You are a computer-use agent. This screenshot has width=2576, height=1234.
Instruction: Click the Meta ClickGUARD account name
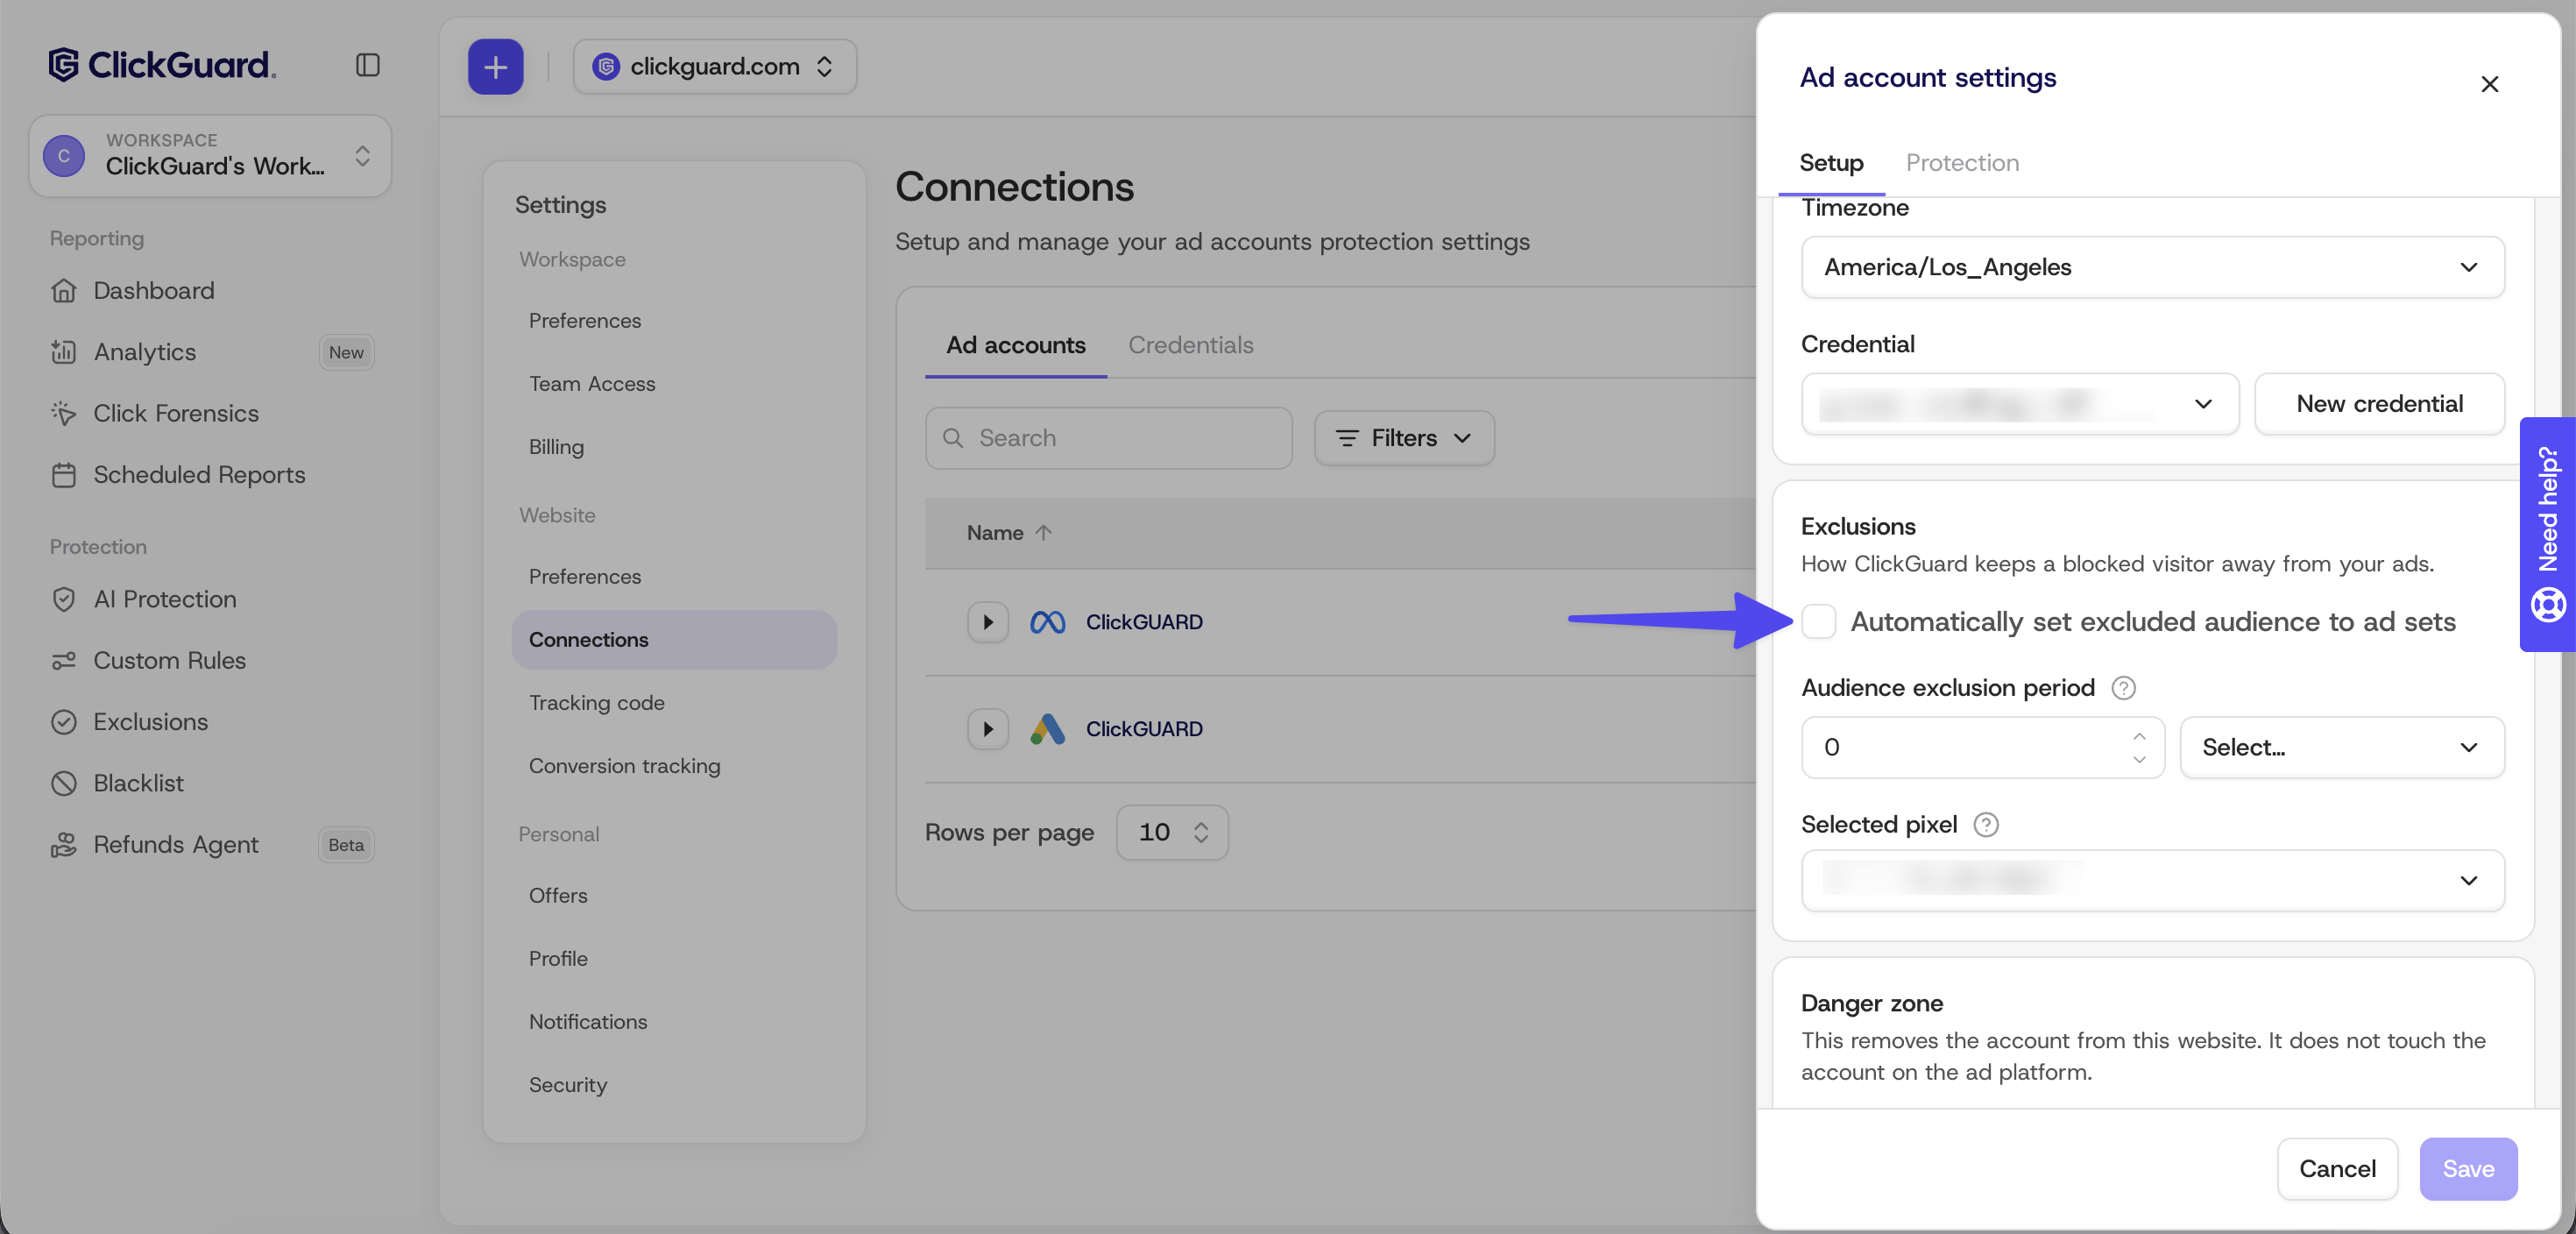[1144, 622]
